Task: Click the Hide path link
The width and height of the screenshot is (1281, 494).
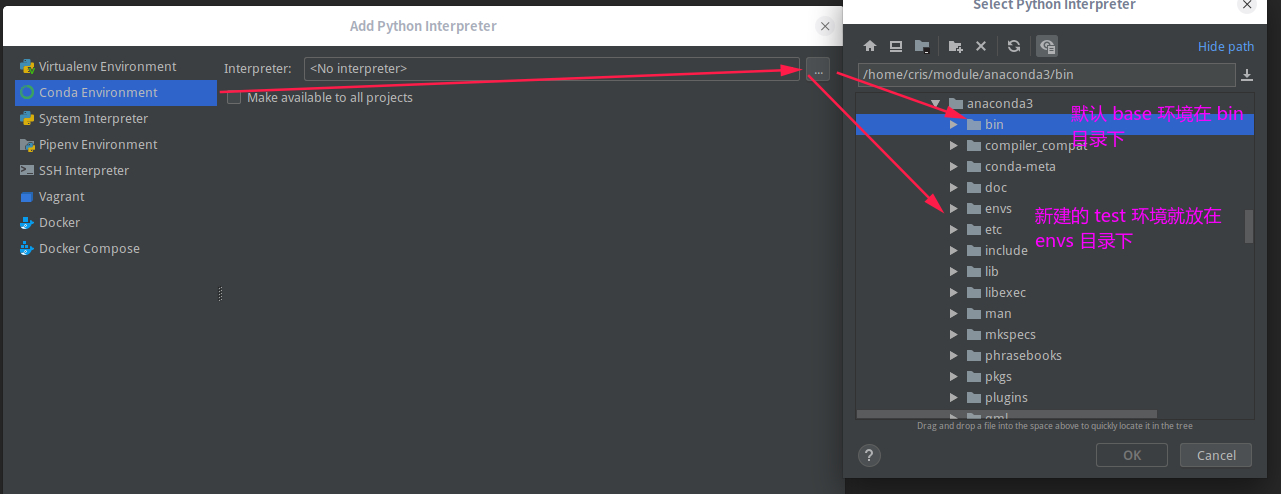Action: coord(1226,47)
